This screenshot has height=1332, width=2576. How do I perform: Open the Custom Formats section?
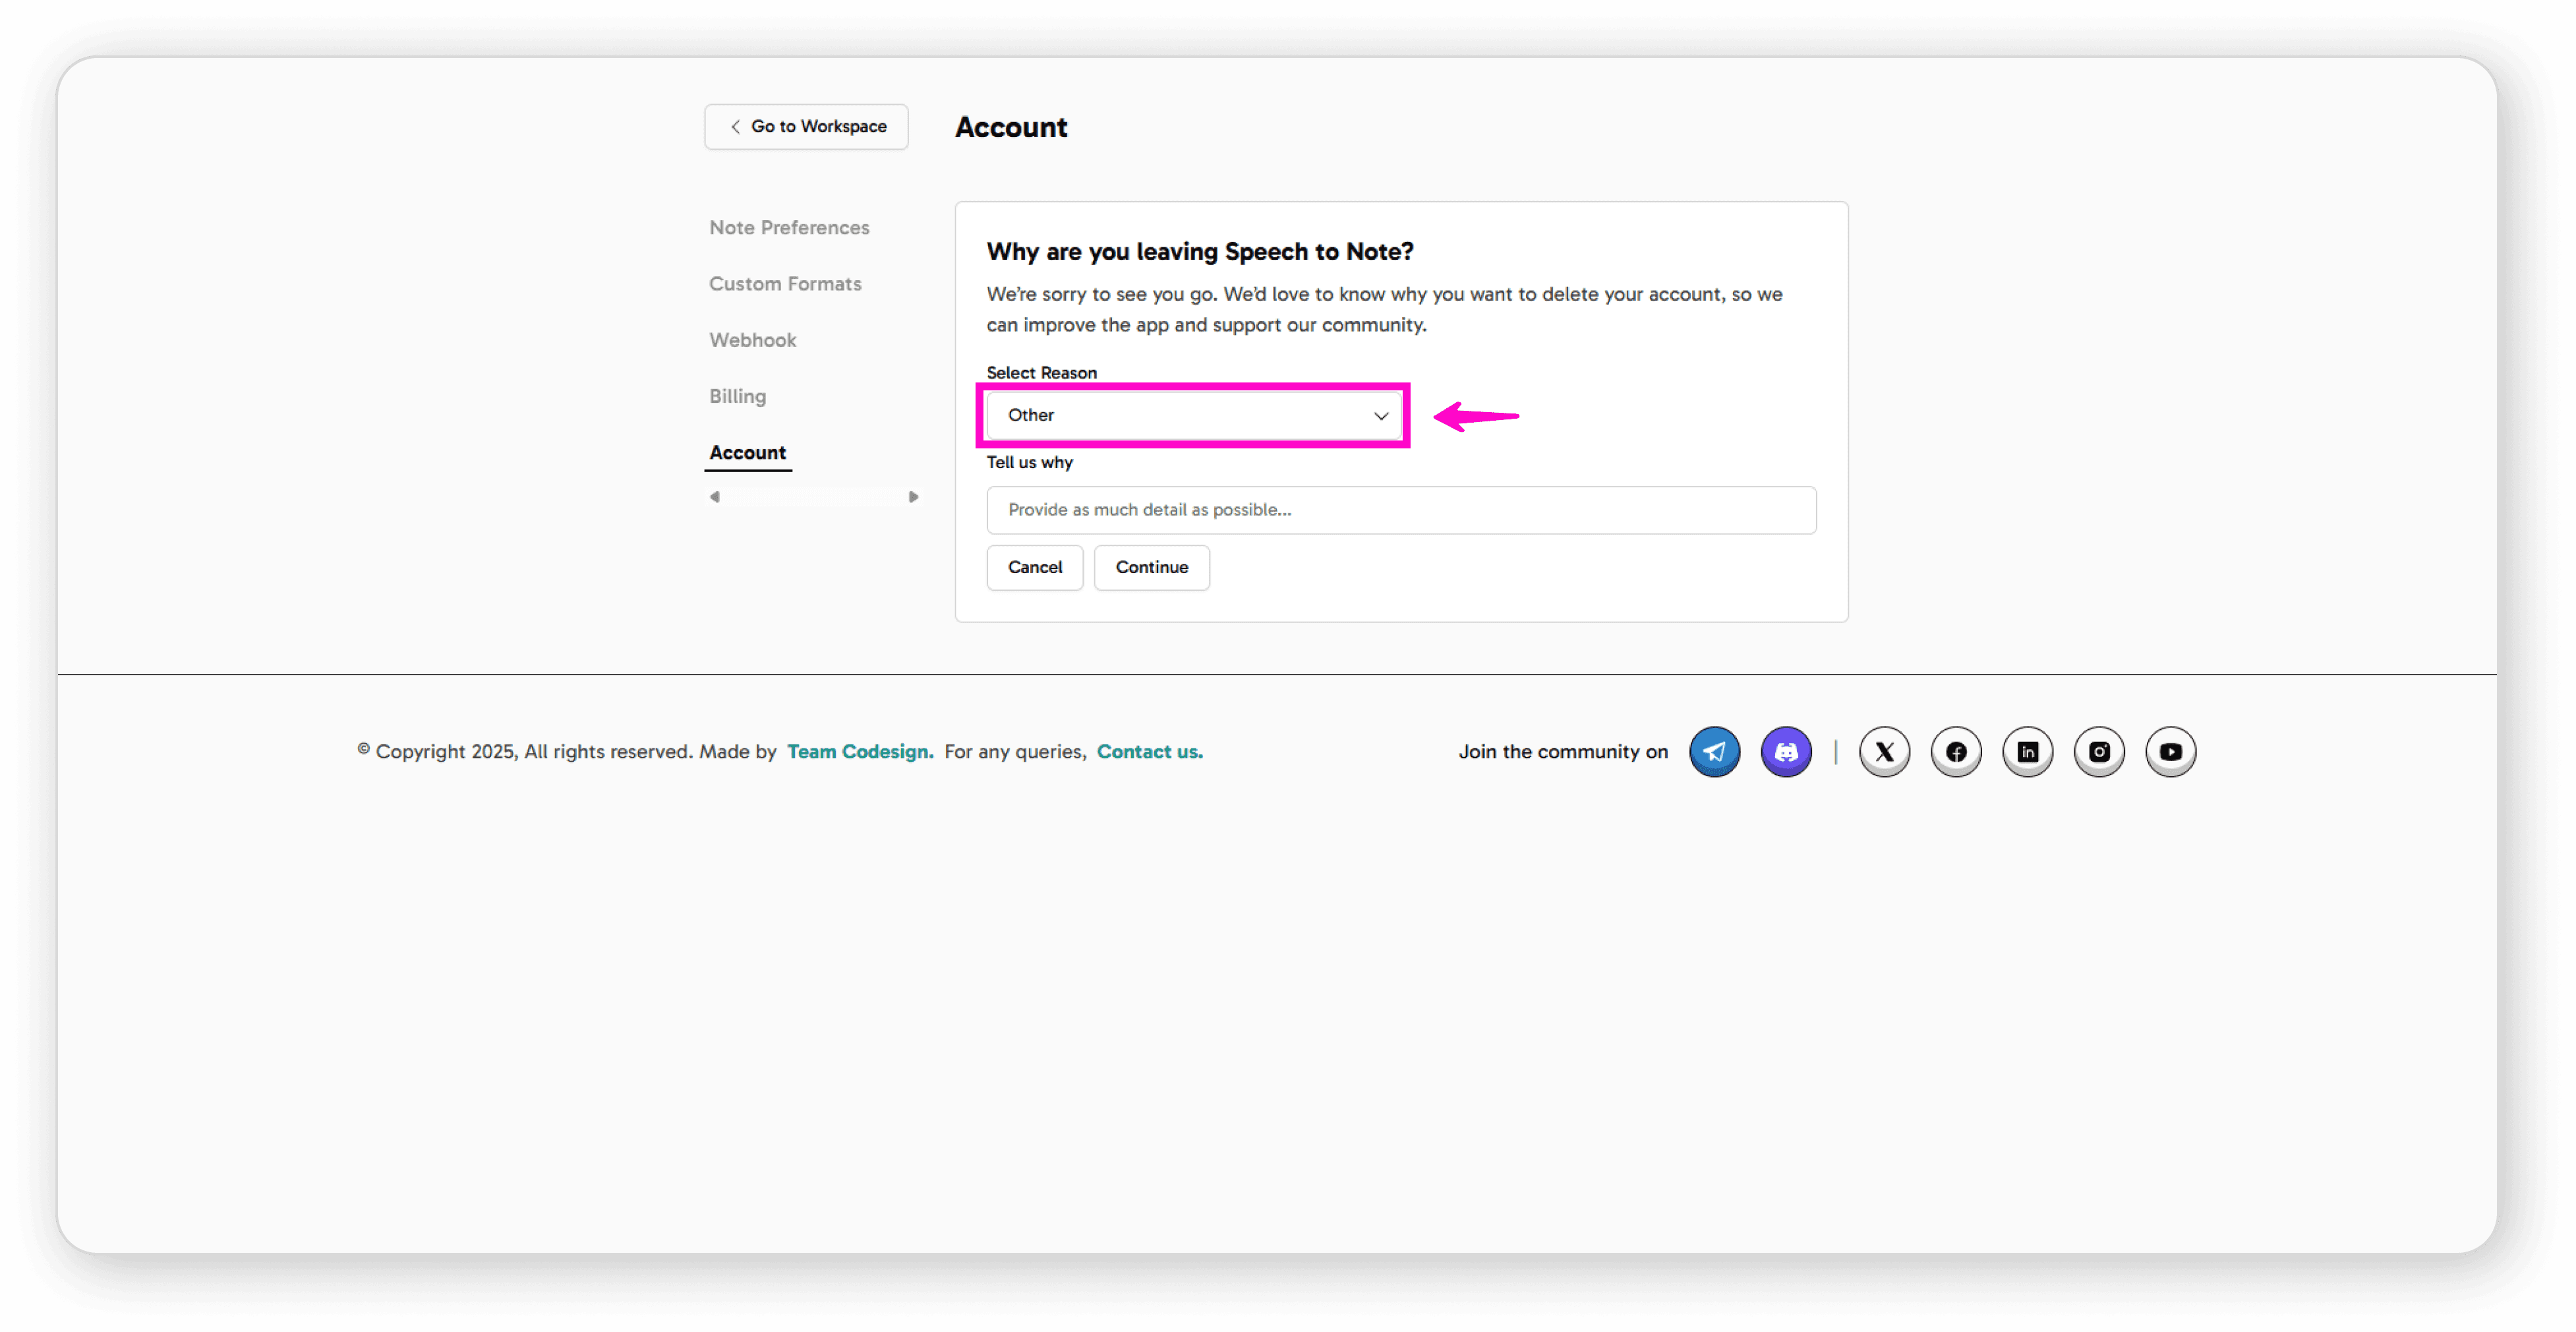point(785,284)
